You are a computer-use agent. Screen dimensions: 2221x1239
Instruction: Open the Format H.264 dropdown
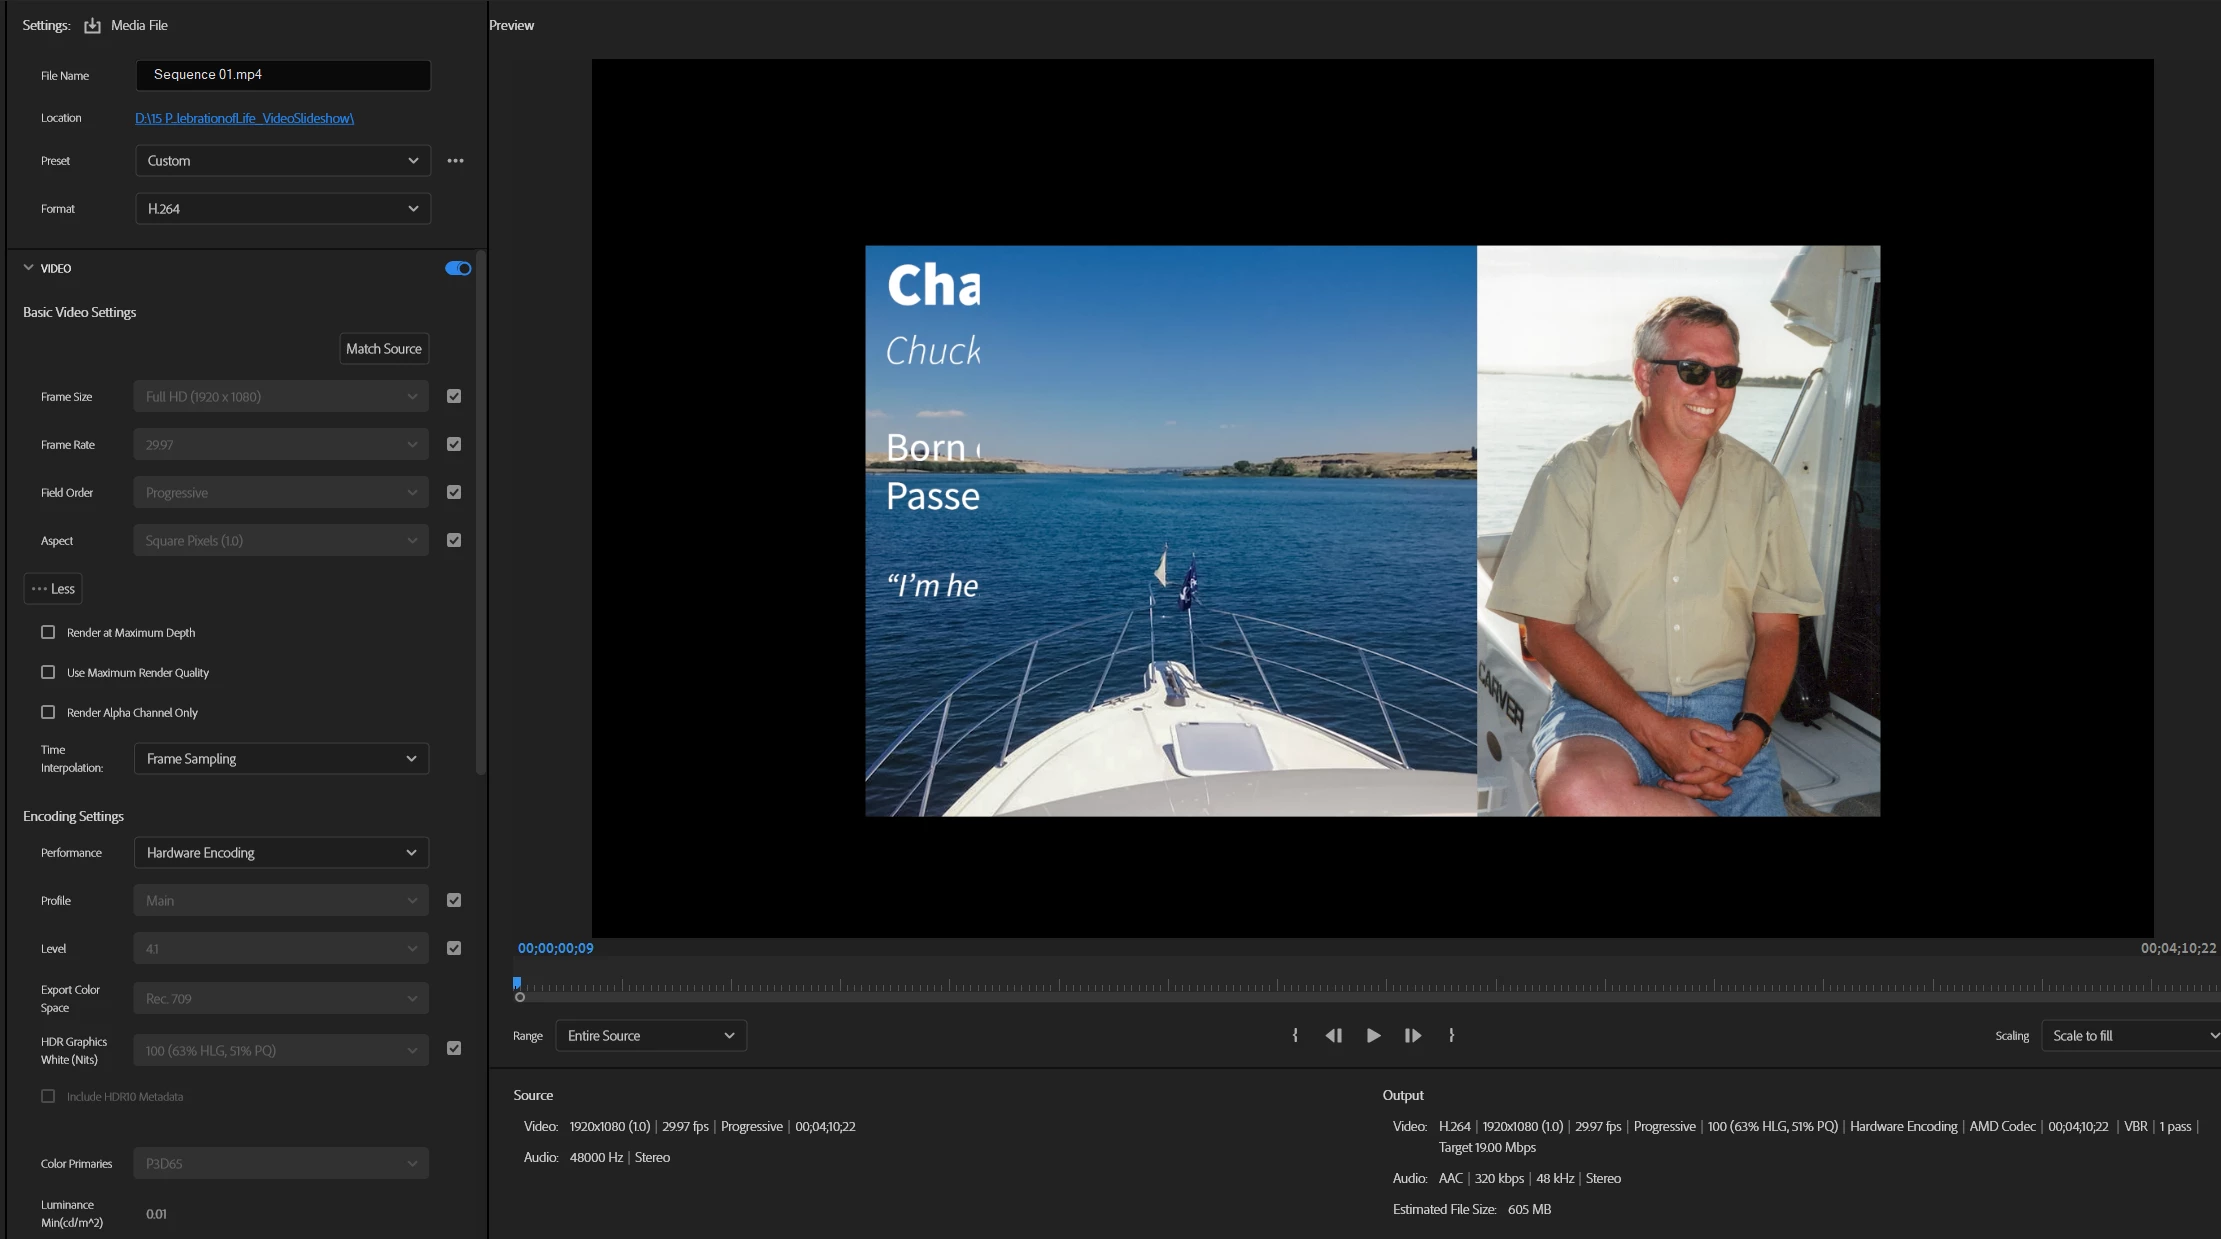click(283, 209)
